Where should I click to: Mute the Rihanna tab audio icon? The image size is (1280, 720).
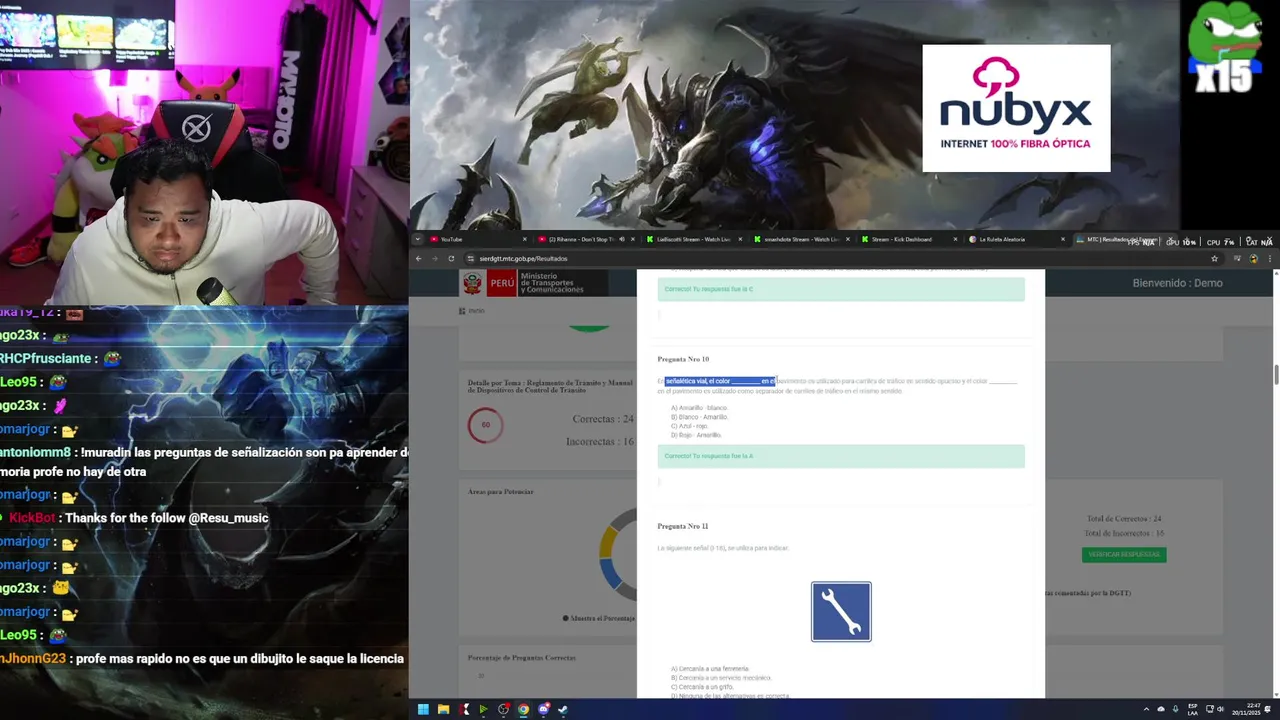coord(621,239)
